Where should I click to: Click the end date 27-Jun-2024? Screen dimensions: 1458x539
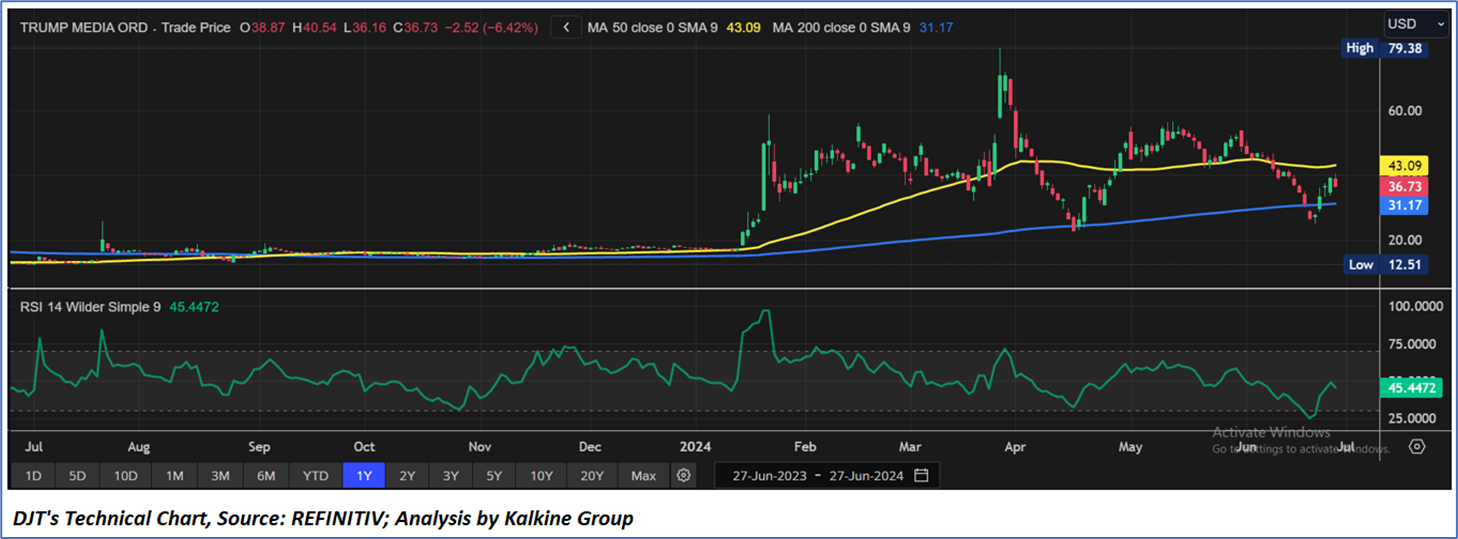865,475
